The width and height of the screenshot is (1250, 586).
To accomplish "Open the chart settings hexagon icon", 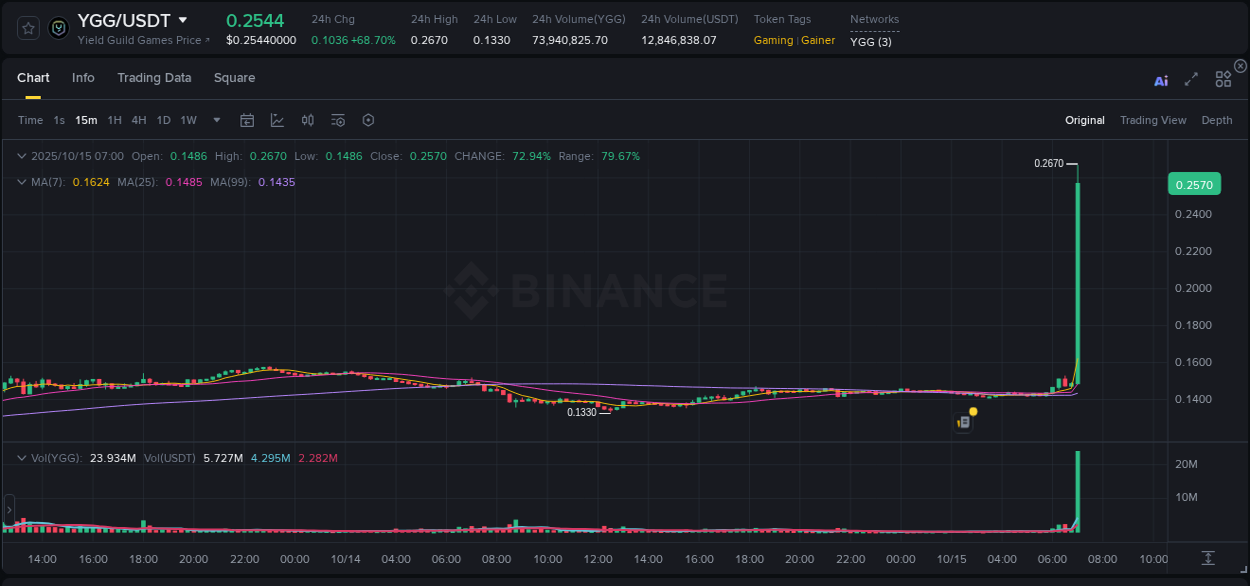I will click(x=368, y=120).
